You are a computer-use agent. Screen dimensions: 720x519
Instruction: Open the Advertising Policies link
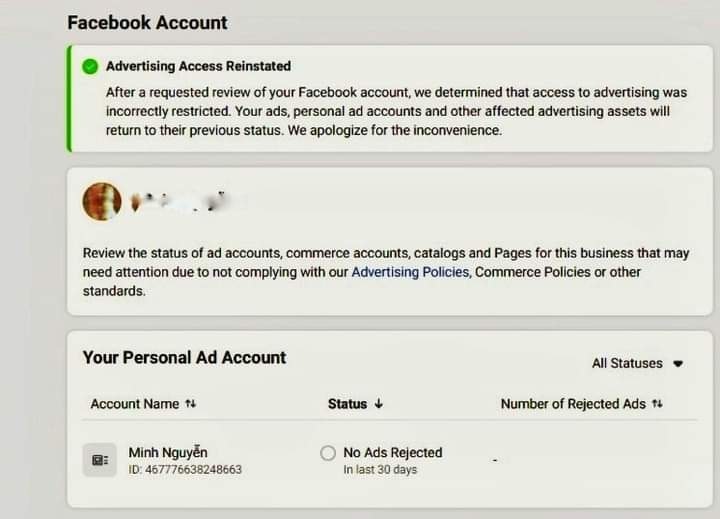(x=410, y=272)
